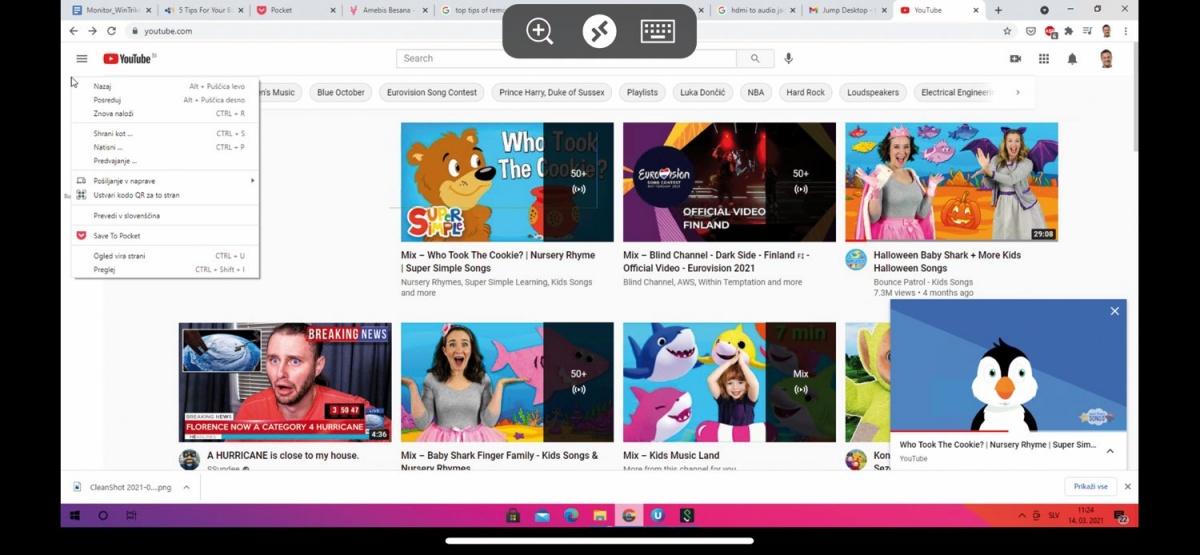Image resolution: width=1200 pixels, height=555 pixels.
Task: Select 'Ustvari kodo QR za to stran'
Action: (x=165, y=195)
